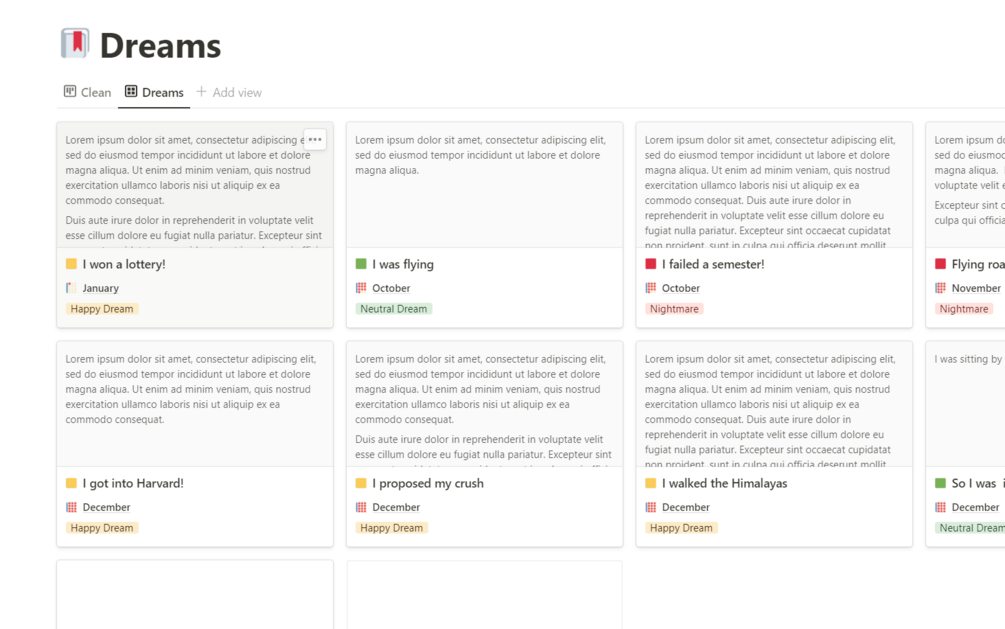Image resolution: width=1005 pixels, height=629 pixels.
Task: Click the green square beside 'I was flying'
Action: [361, 264]
